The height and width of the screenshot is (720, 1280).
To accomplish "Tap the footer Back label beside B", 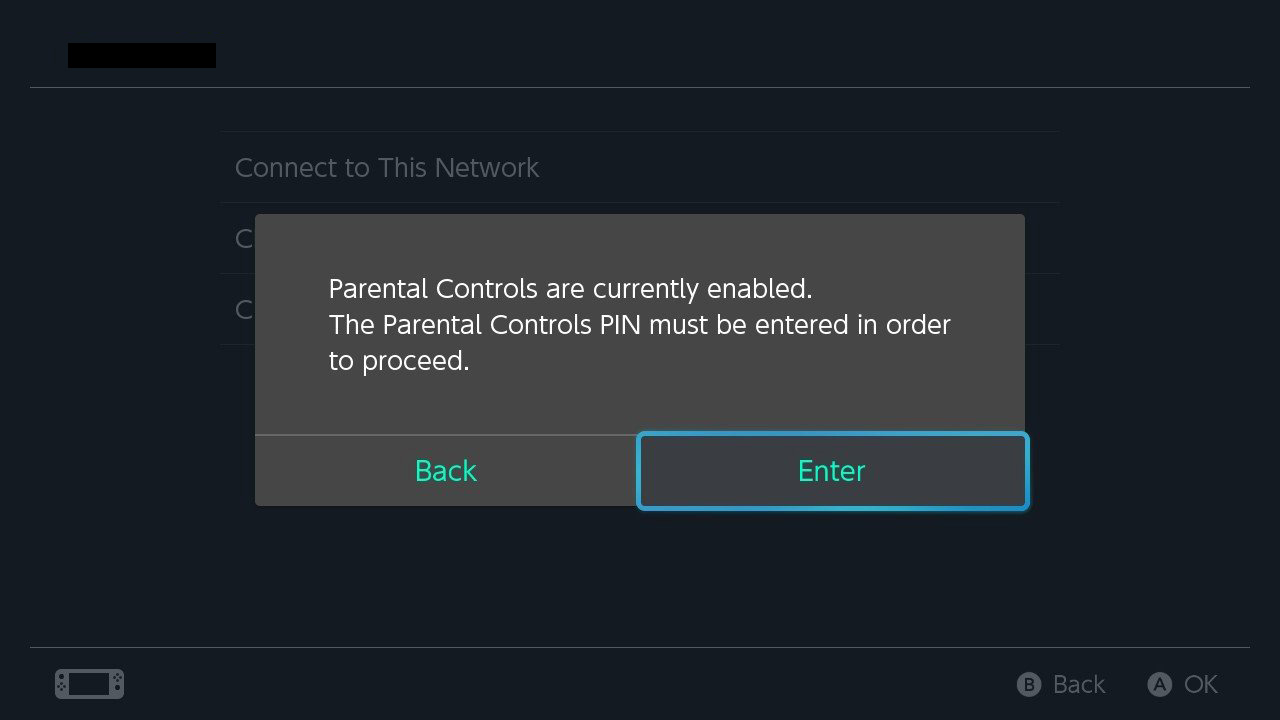I will (x=1079, y=684).
